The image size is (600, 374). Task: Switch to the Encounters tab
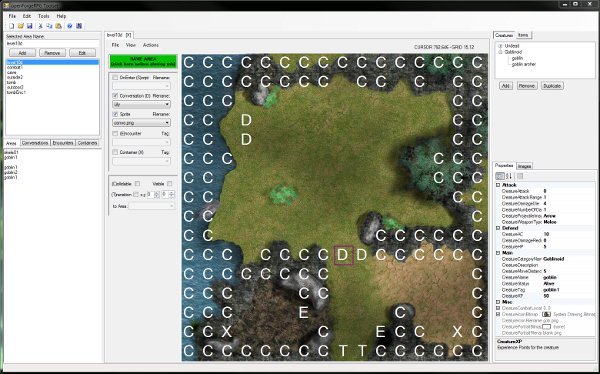(63, 143)
